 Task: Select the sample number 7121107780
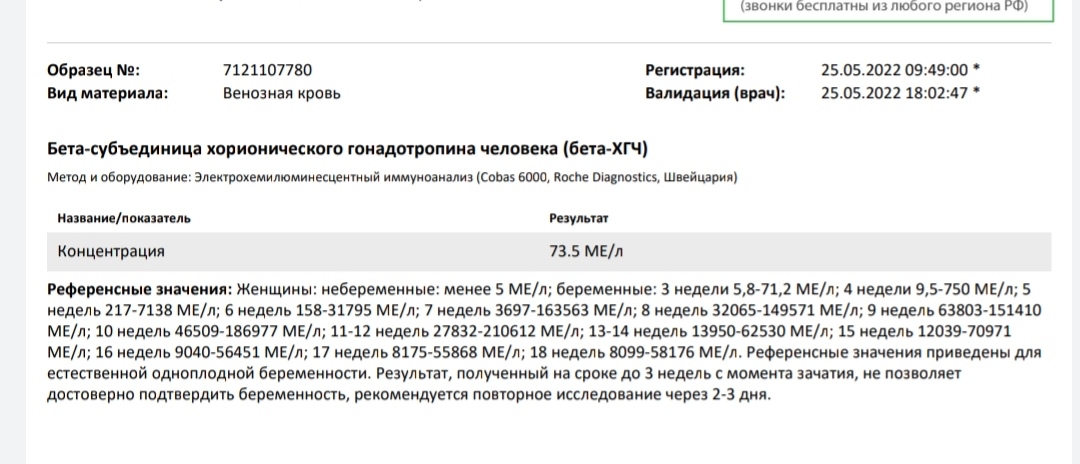coord(268,70)
